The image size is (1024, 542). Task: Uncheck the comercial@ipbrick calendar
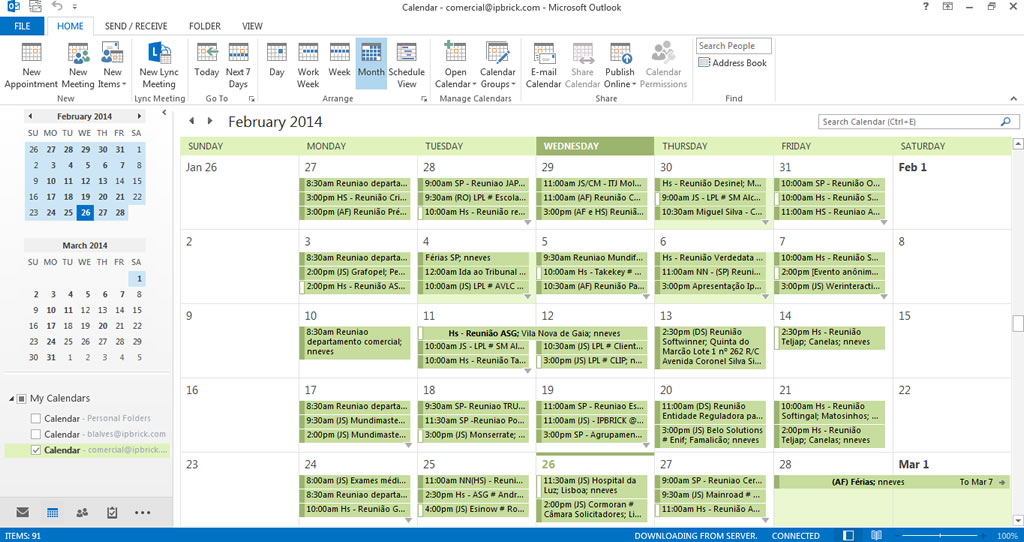pos(36,450)
